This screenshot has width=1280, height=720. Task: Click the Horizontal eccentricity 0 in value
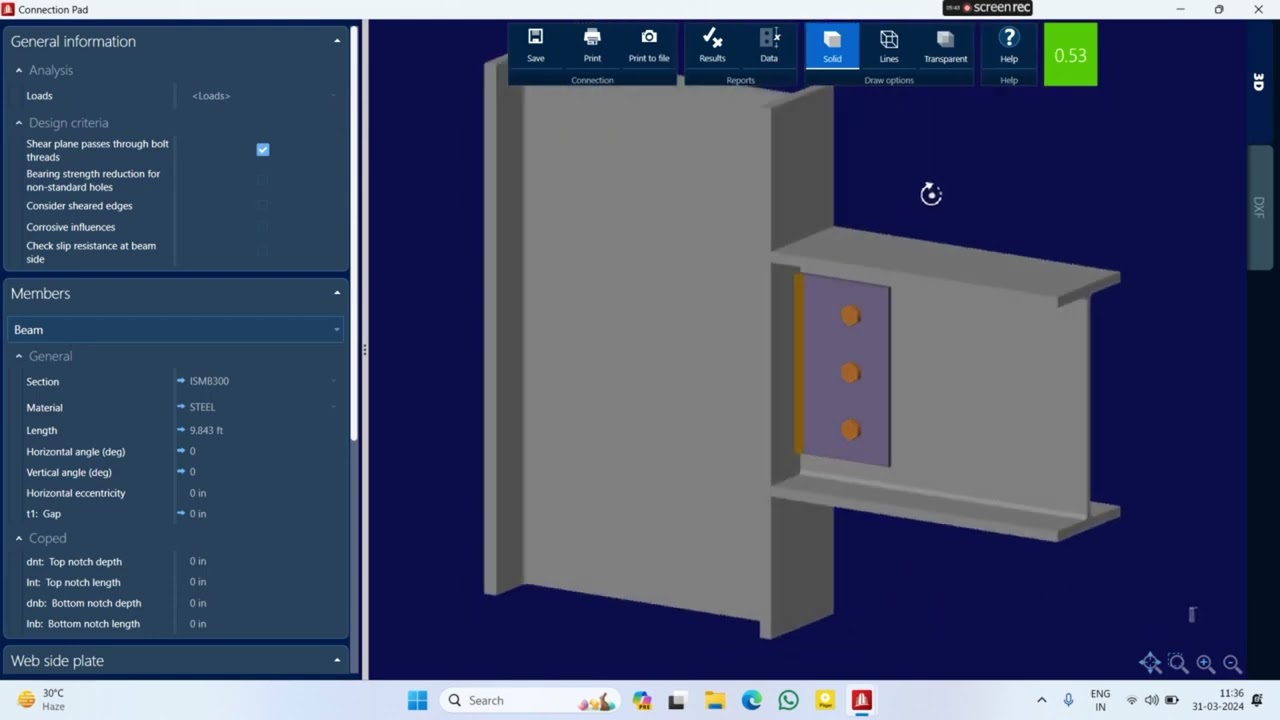coord(198,493)
